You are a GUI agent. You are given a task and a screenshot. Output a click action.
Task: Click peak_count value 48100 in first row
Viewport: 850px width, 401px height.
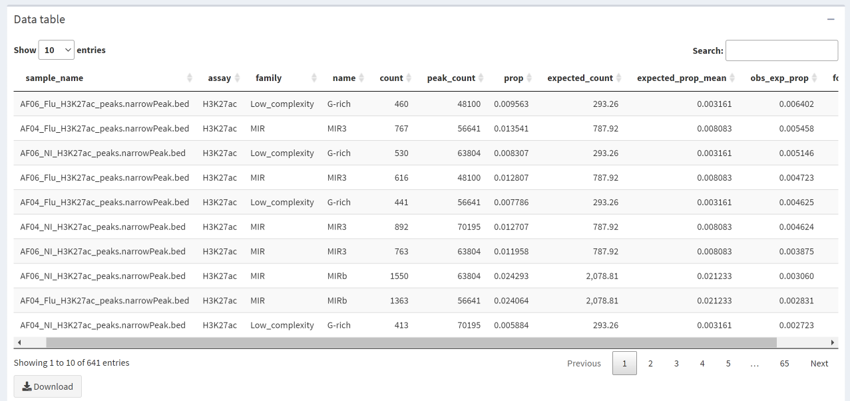click(x=469, y=104)
